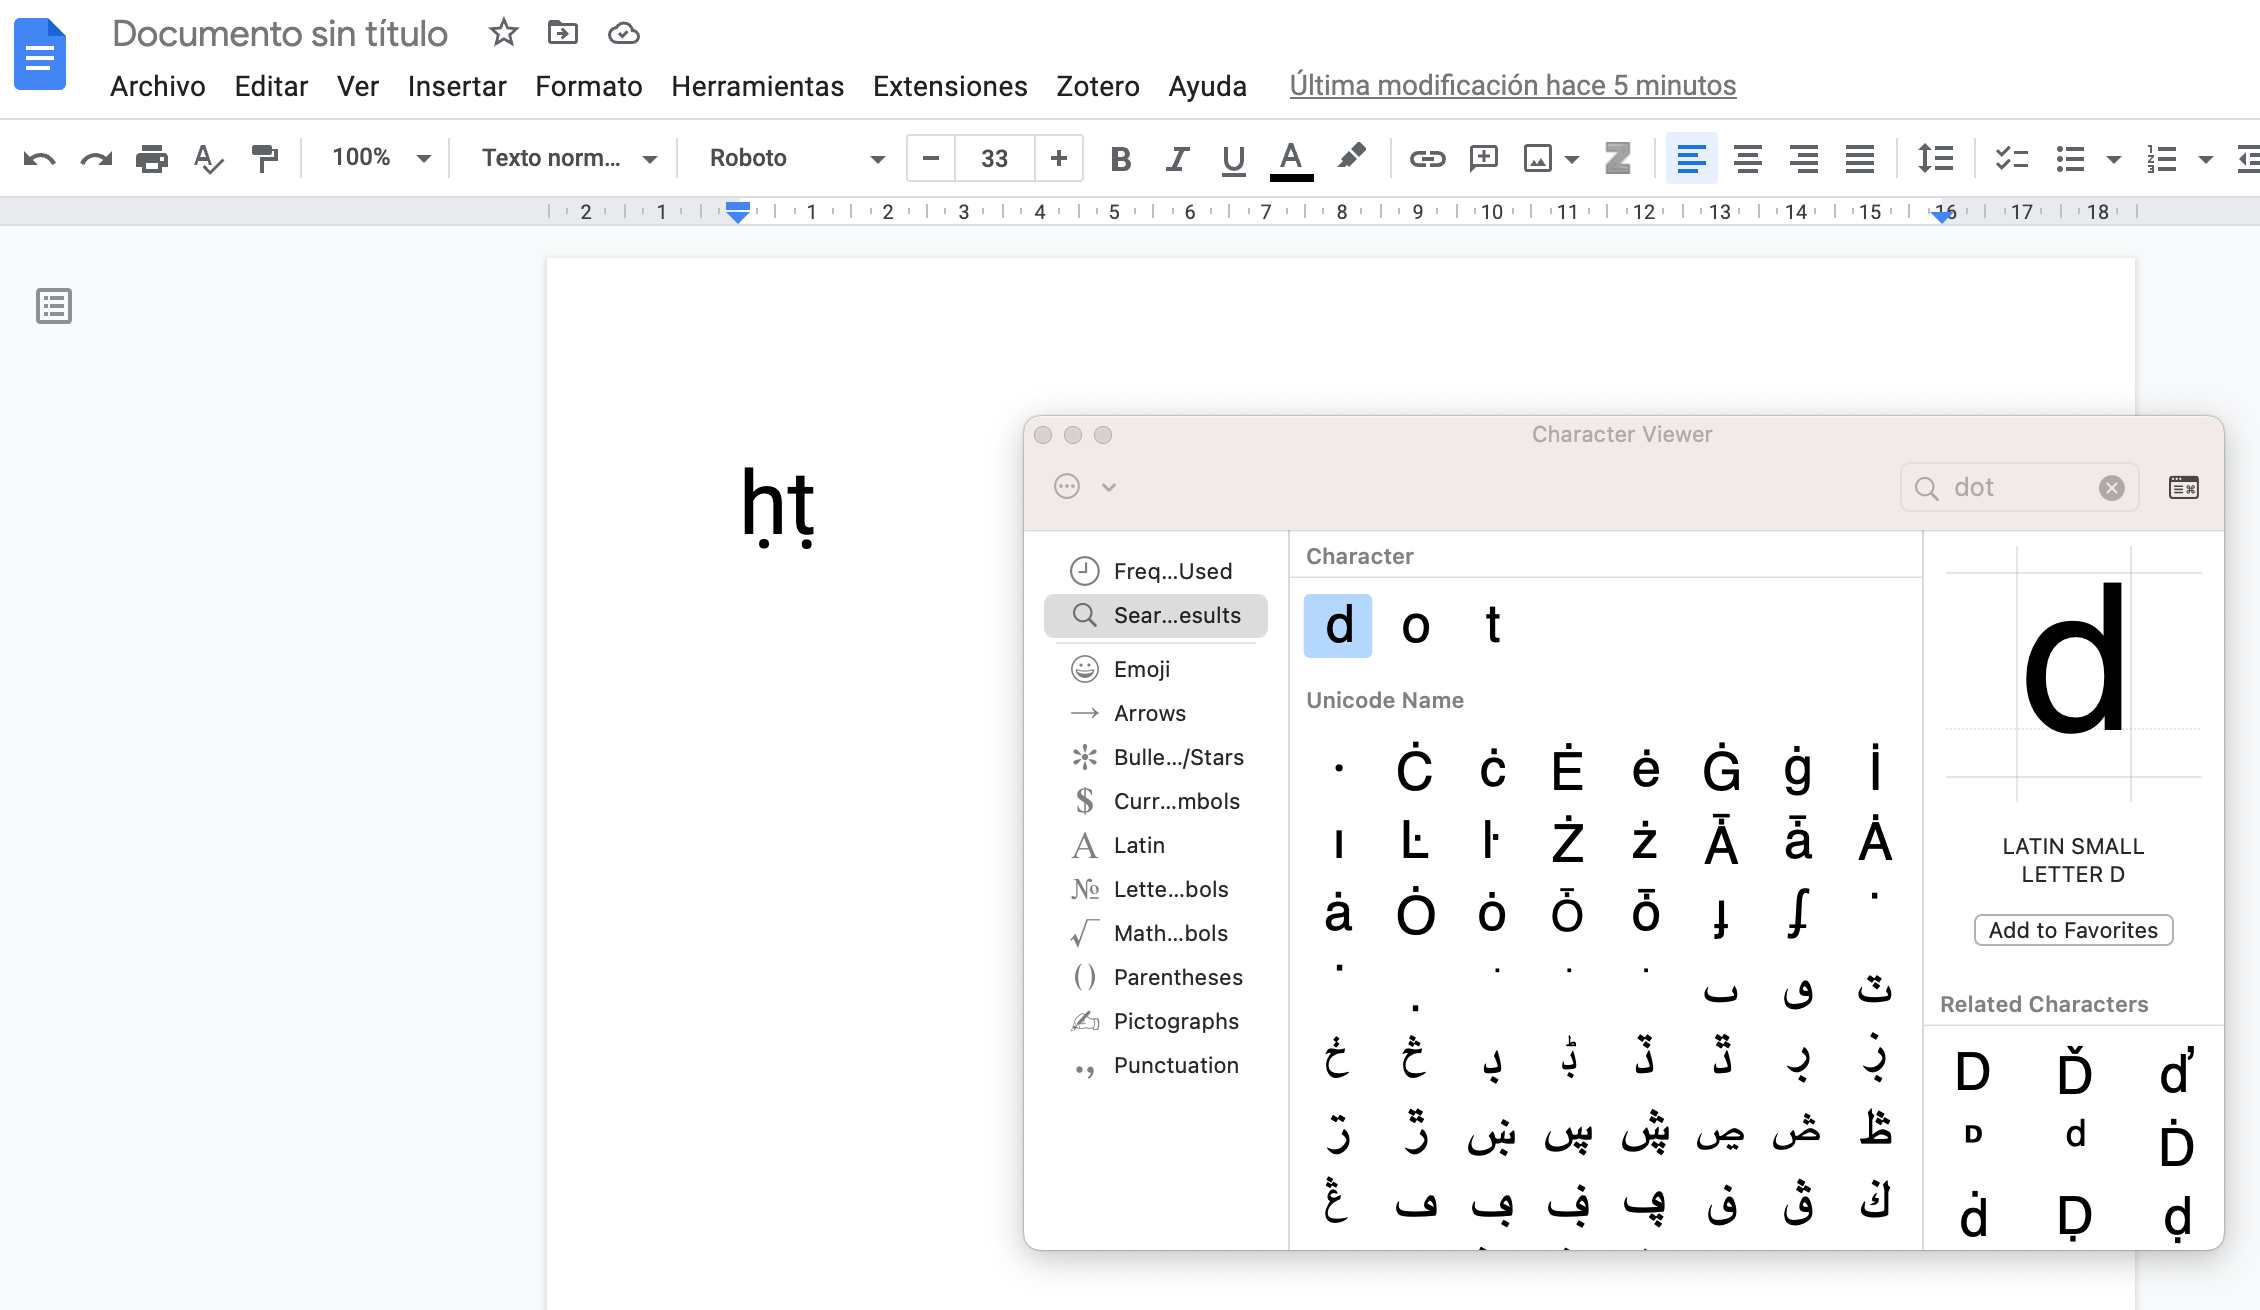Image resolution: width=2260 pixels, height=1310 pixels.
Task: Select the Paint format roller icon
Action: pos(265,158)
